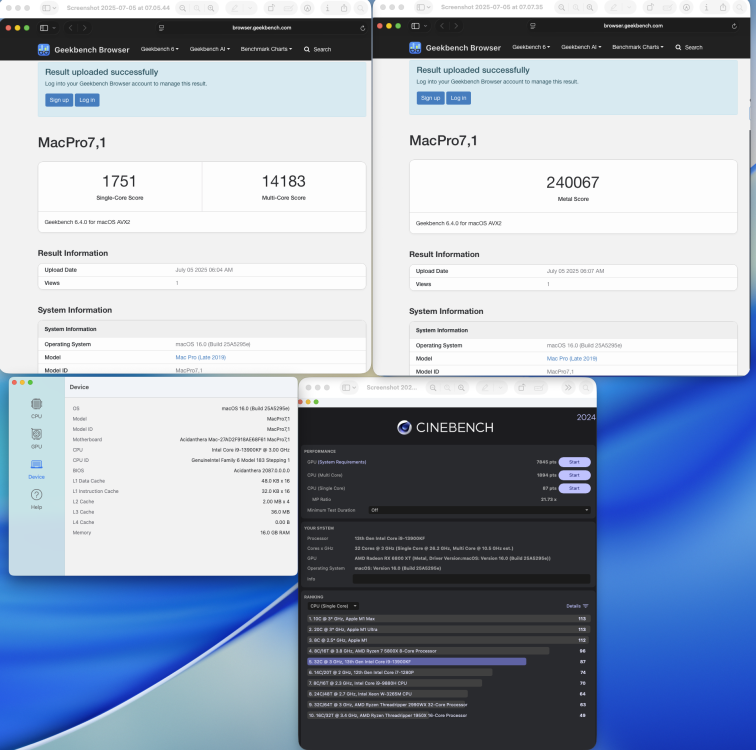The height and width of the screenshot is (750, 756).
Task: Open the Minimum Test Duration dropdown
Action: [480, 510]
